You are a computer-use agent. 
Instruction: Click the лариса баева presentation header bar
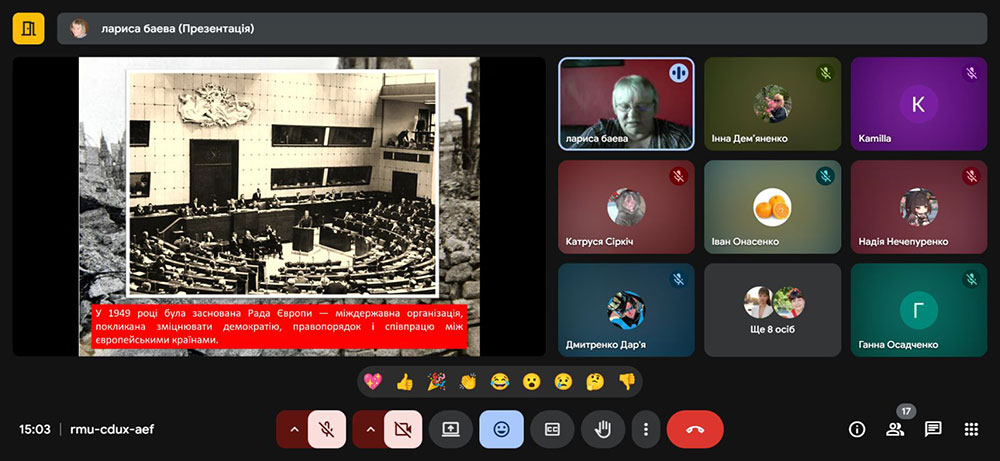[x=520, y=29]
